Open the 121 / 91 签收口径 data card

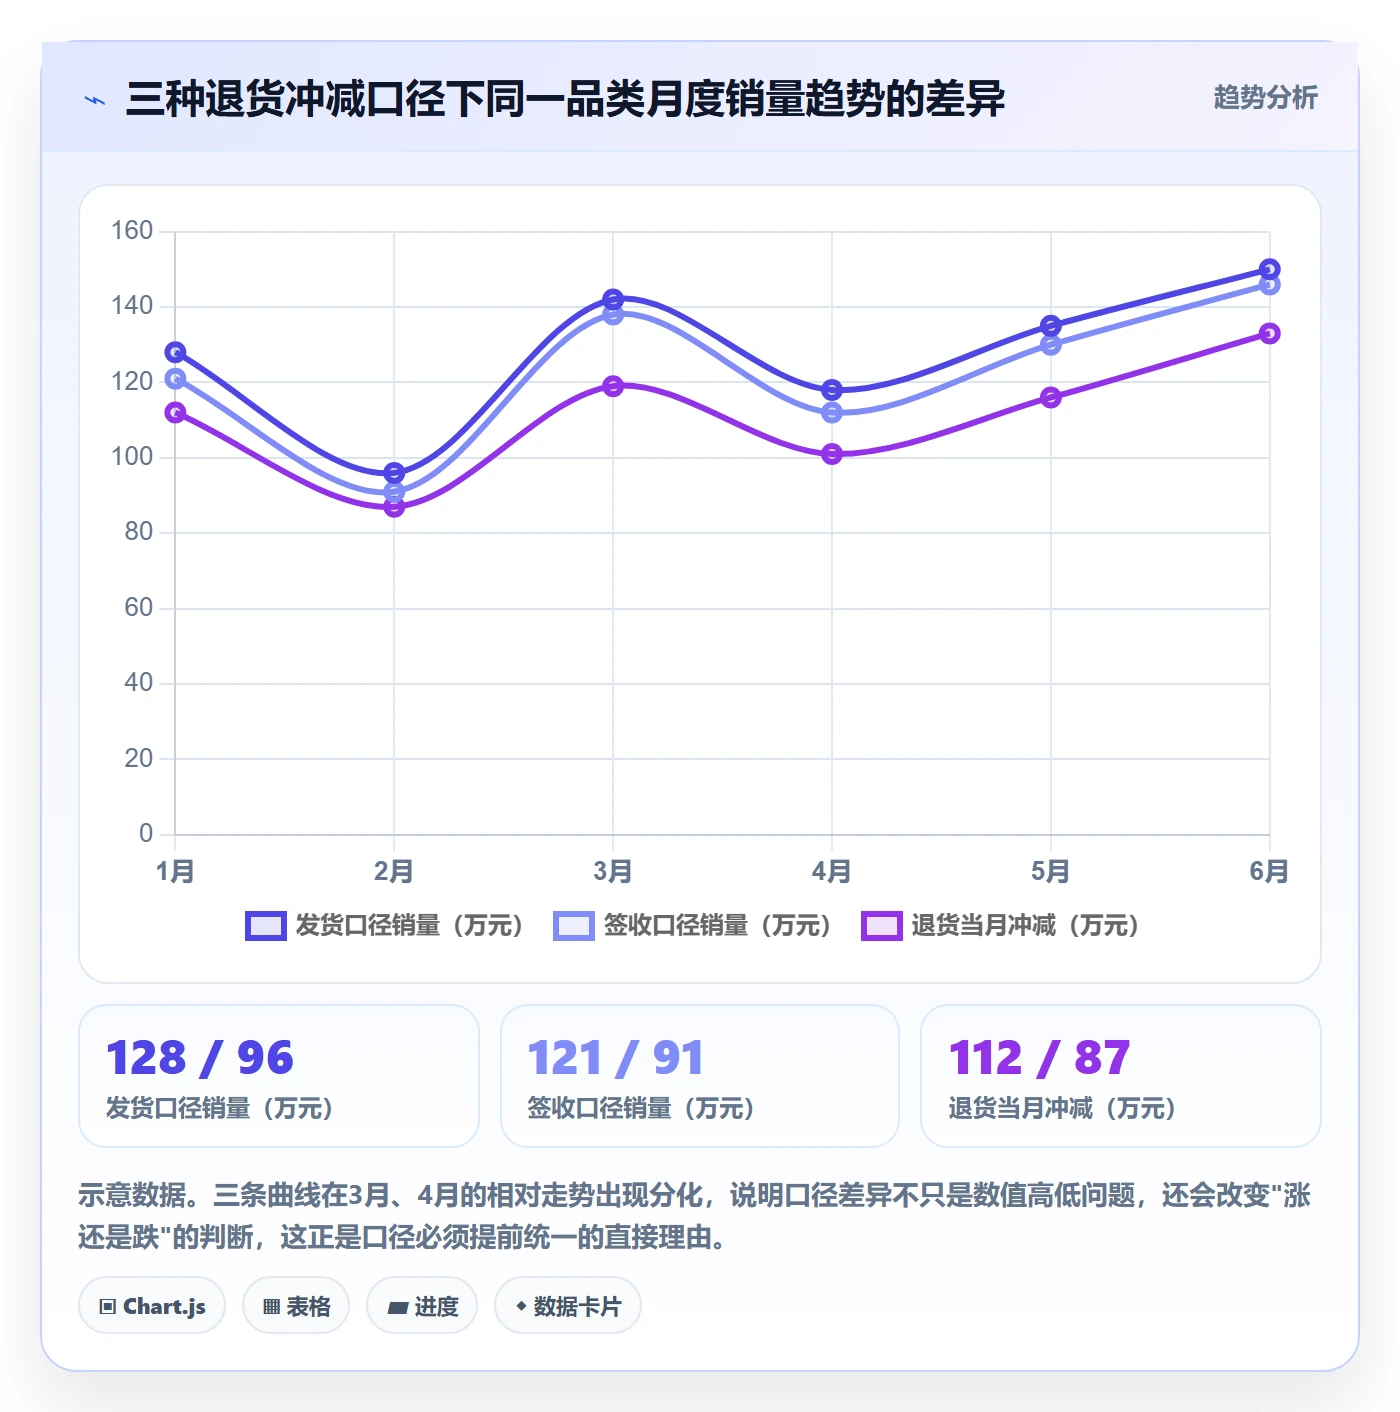[700, 1076]
